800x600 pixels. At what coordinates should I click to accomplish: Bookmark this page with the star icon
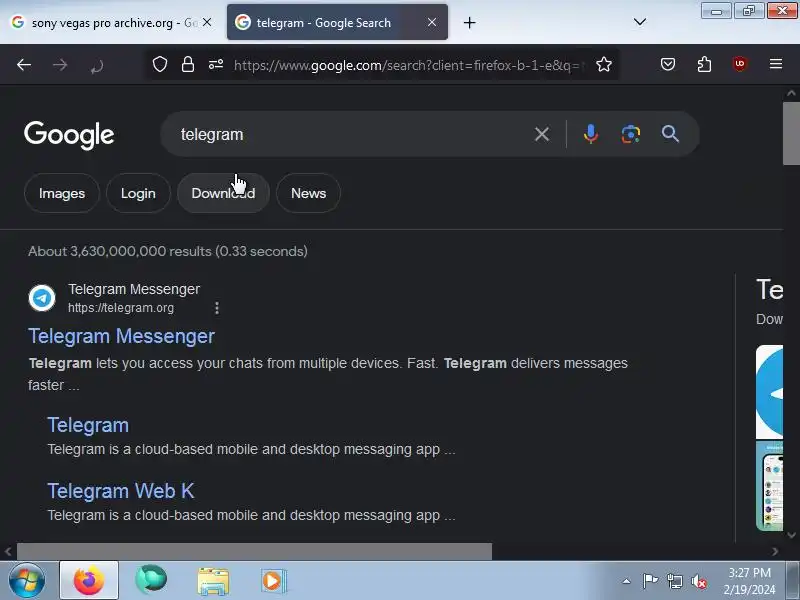[604, 64]
